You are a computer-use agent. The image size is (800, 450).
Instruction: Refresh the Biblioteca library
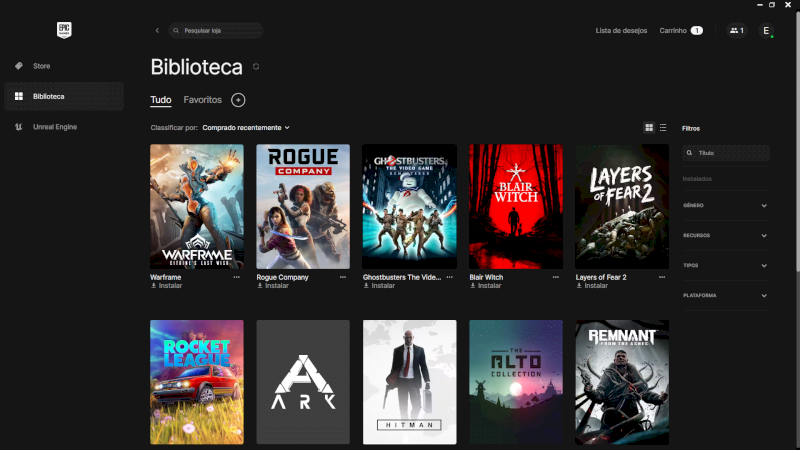click(256, 67)
